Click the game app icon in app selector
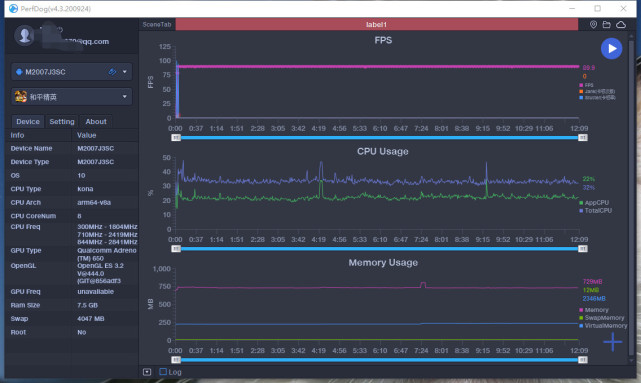 tap(20, 97)
